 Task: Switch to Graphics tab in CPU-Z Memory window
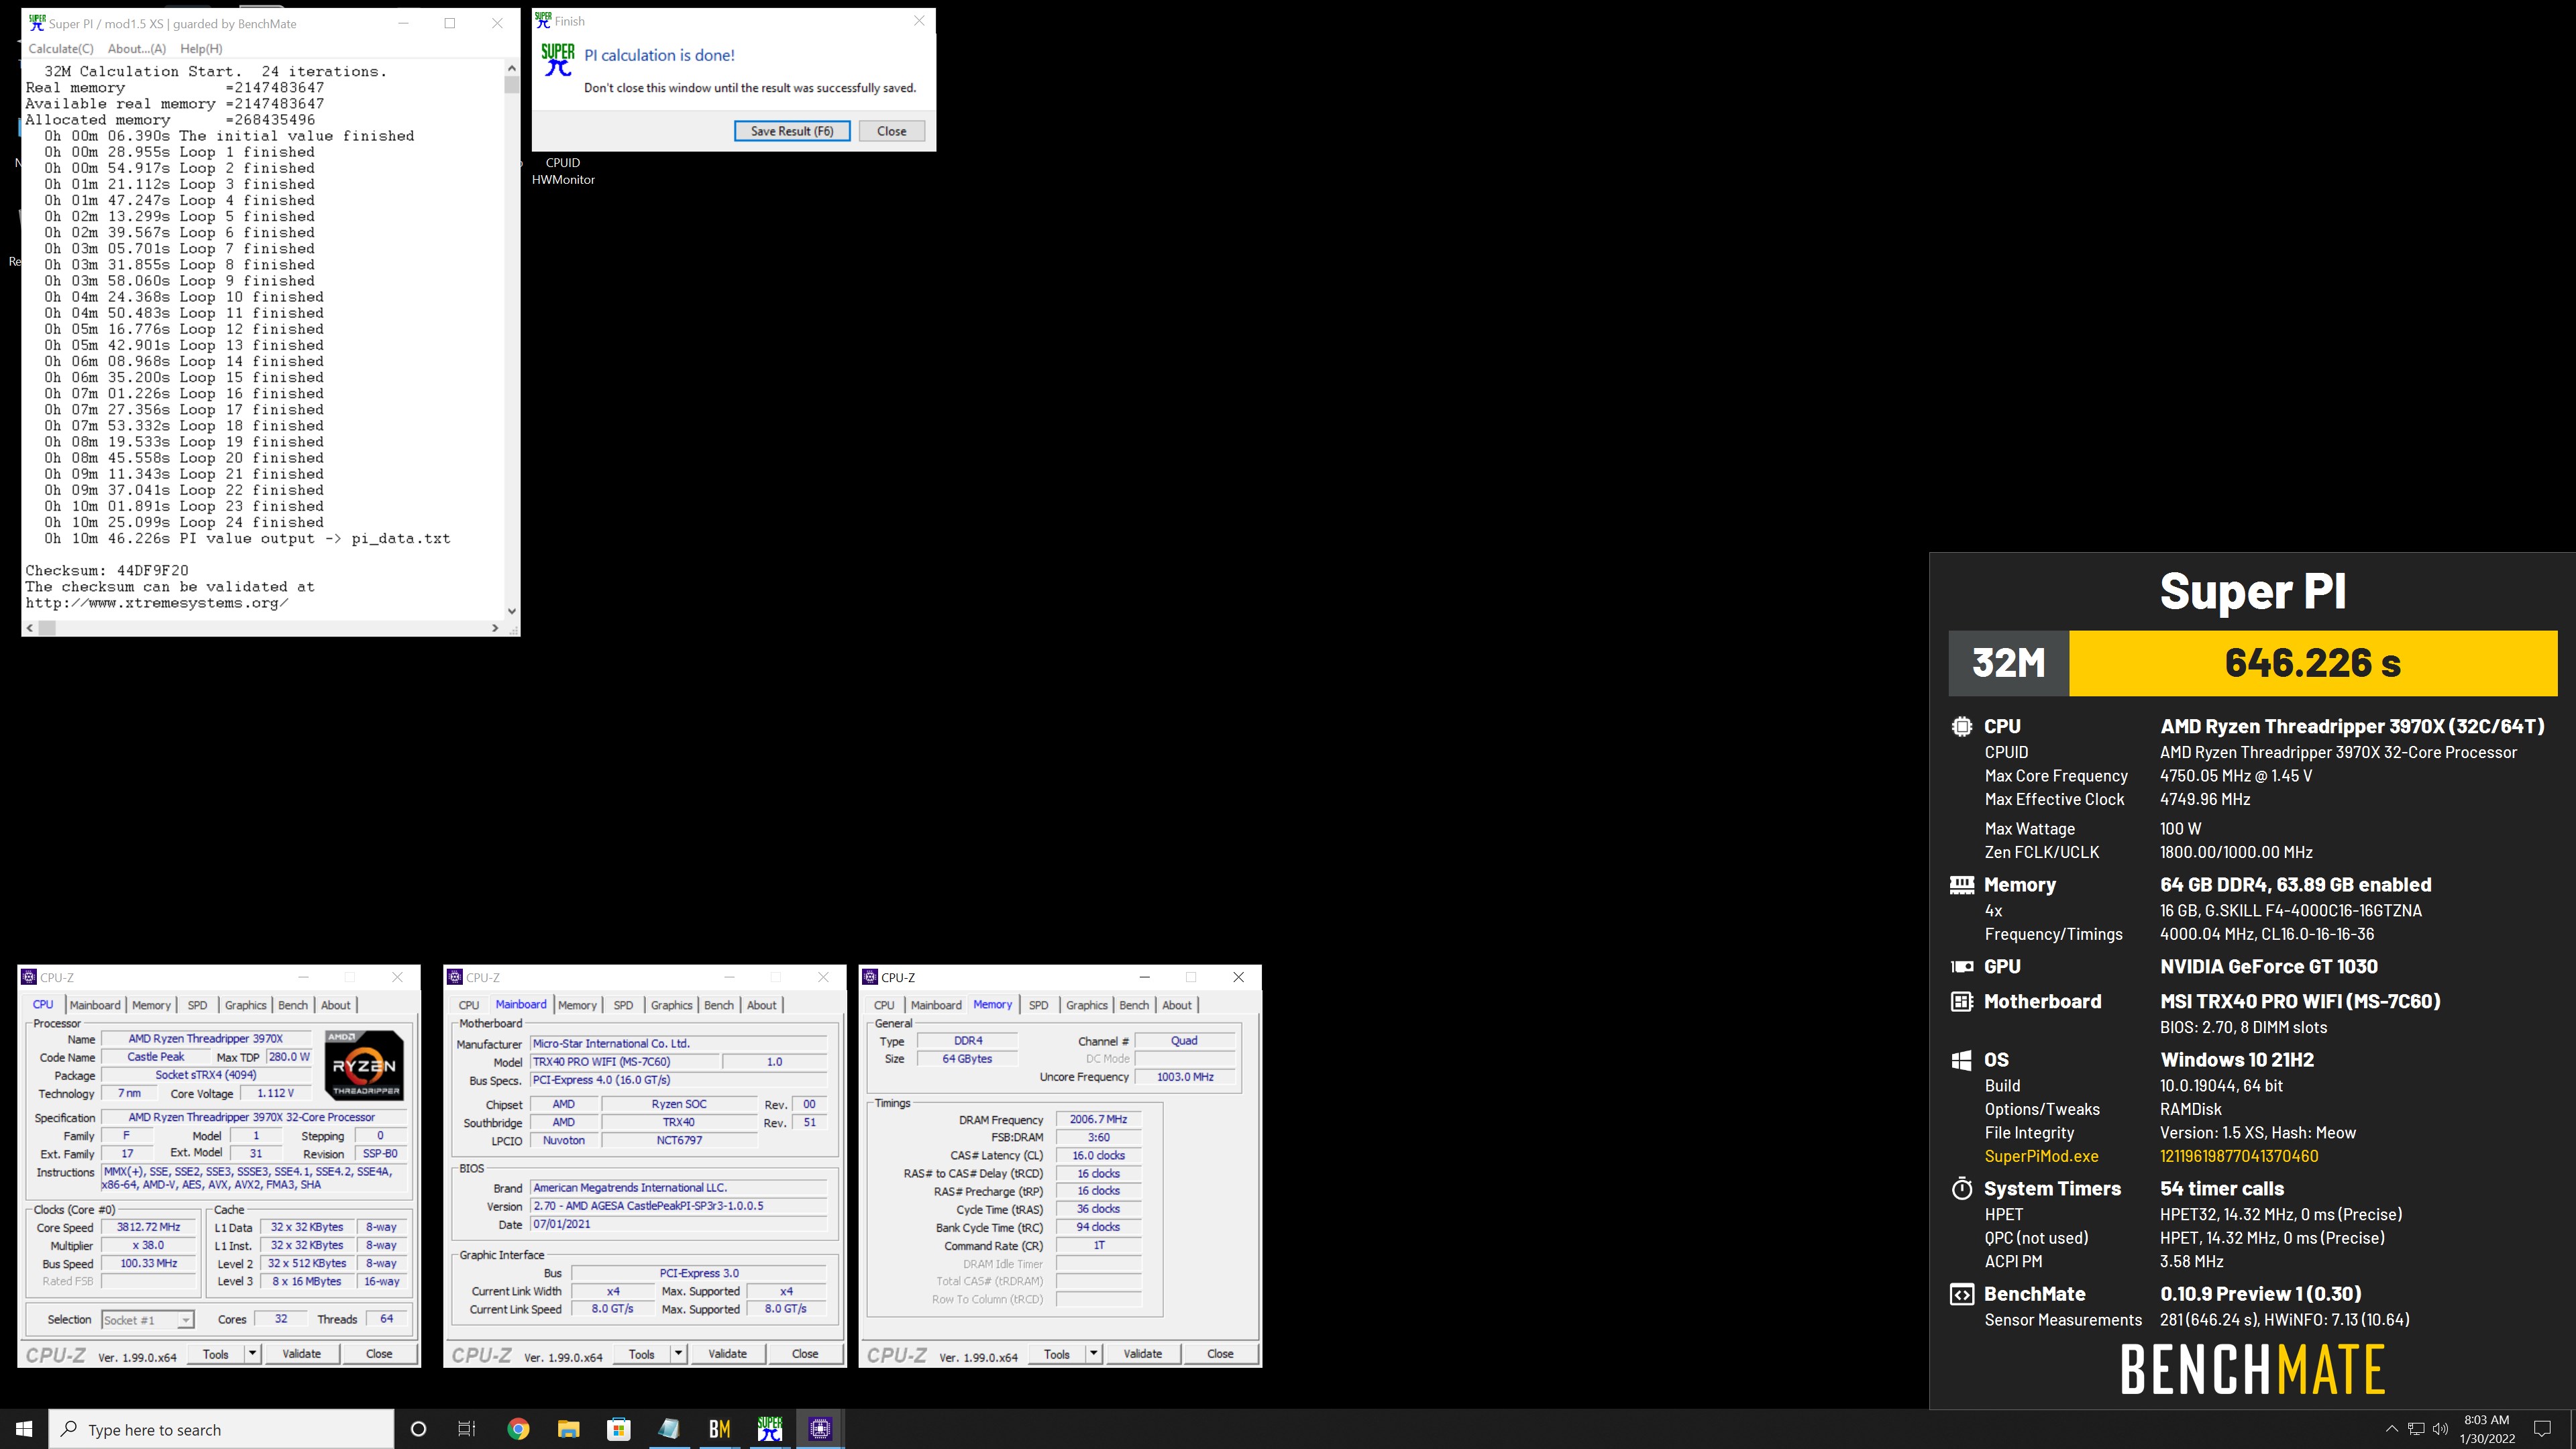pyautogui.click(x=1086, y=1005)
